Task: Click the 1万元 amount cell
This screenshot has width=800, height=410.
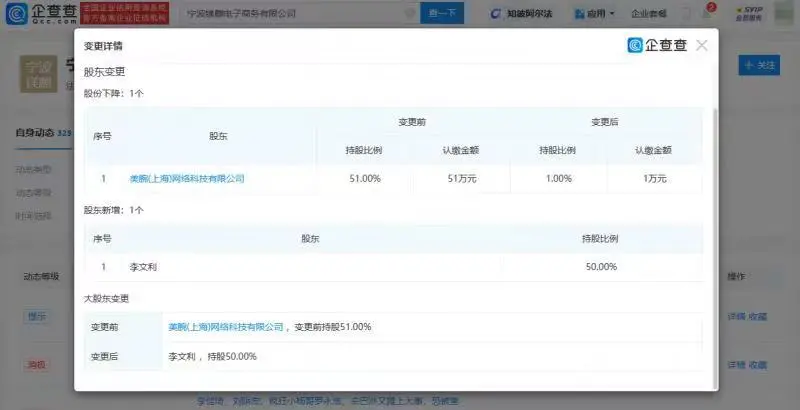Action: (x=655, y=178)
